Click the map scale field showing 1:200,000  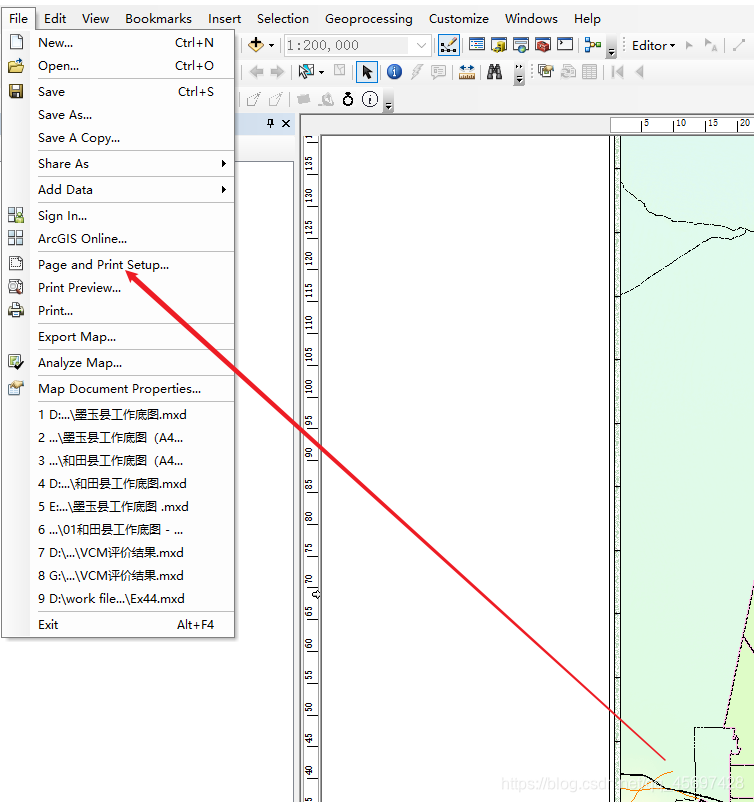348,46
